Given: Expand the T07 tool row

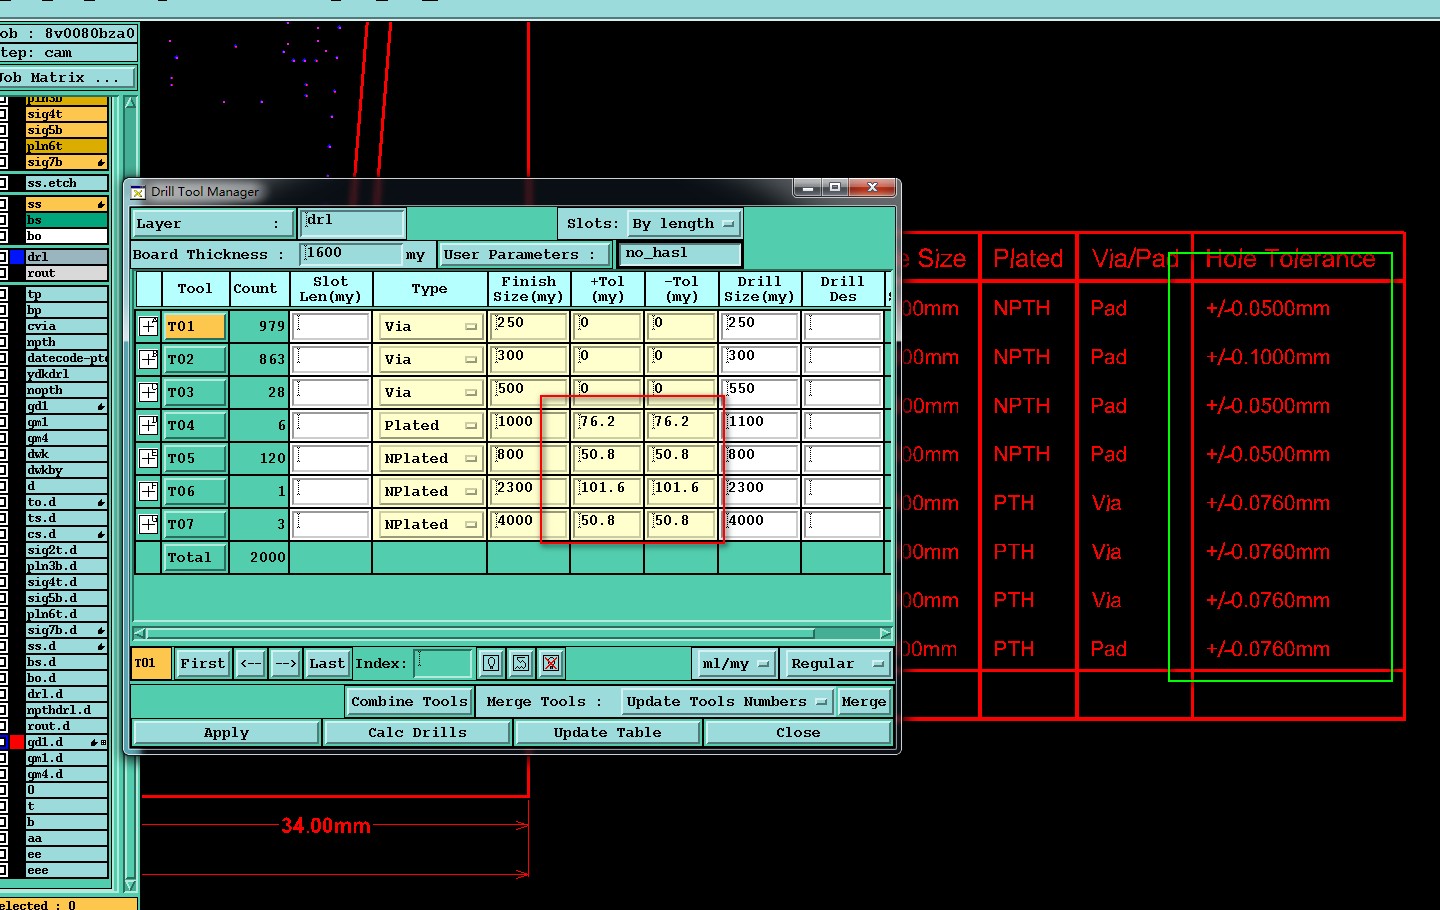Looking at the screenshot, I should 148,524.
